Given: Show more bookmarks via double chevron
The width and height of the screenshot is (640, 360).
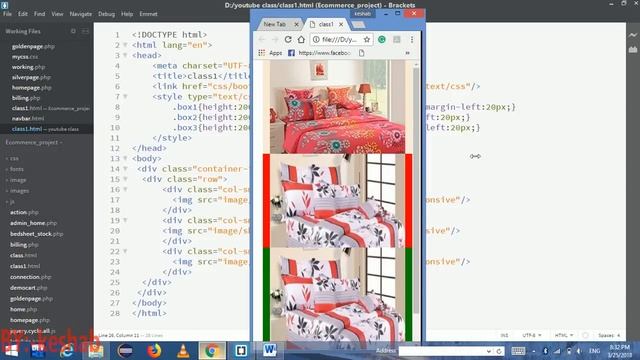Looking at the screenshot, I should coord(407,53).
